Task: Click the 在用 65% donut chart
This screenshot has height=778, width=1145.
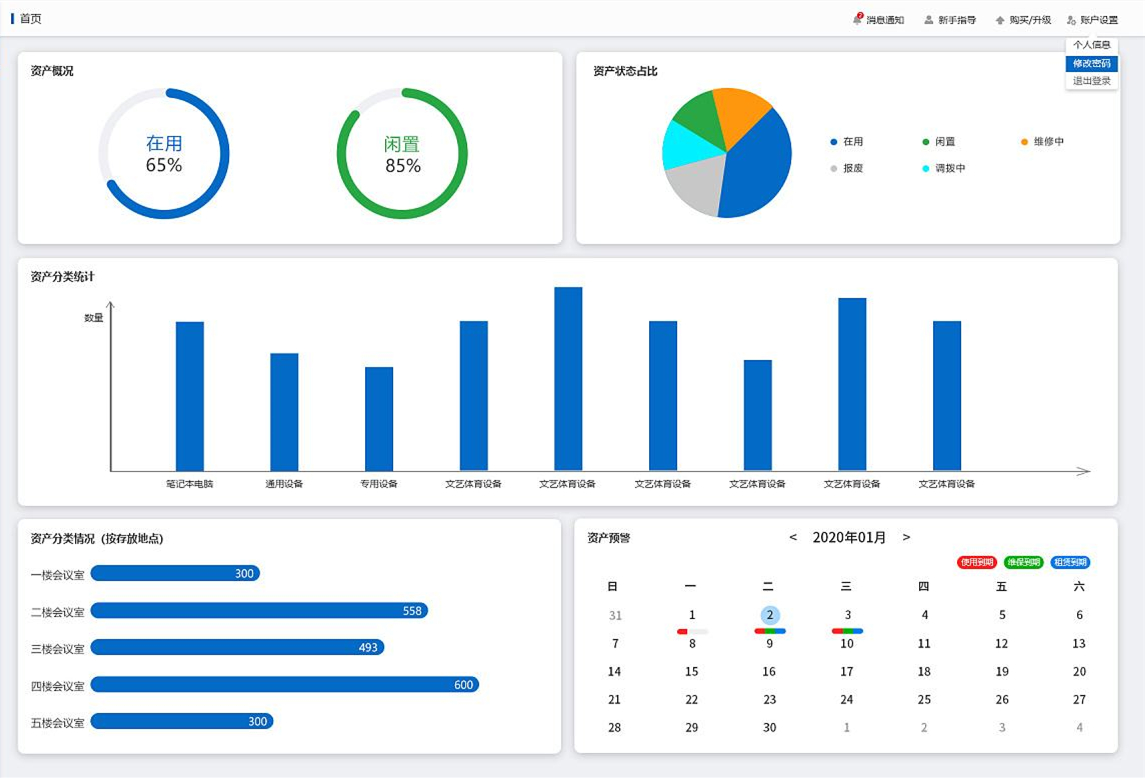Action: [x=164, y=153]
